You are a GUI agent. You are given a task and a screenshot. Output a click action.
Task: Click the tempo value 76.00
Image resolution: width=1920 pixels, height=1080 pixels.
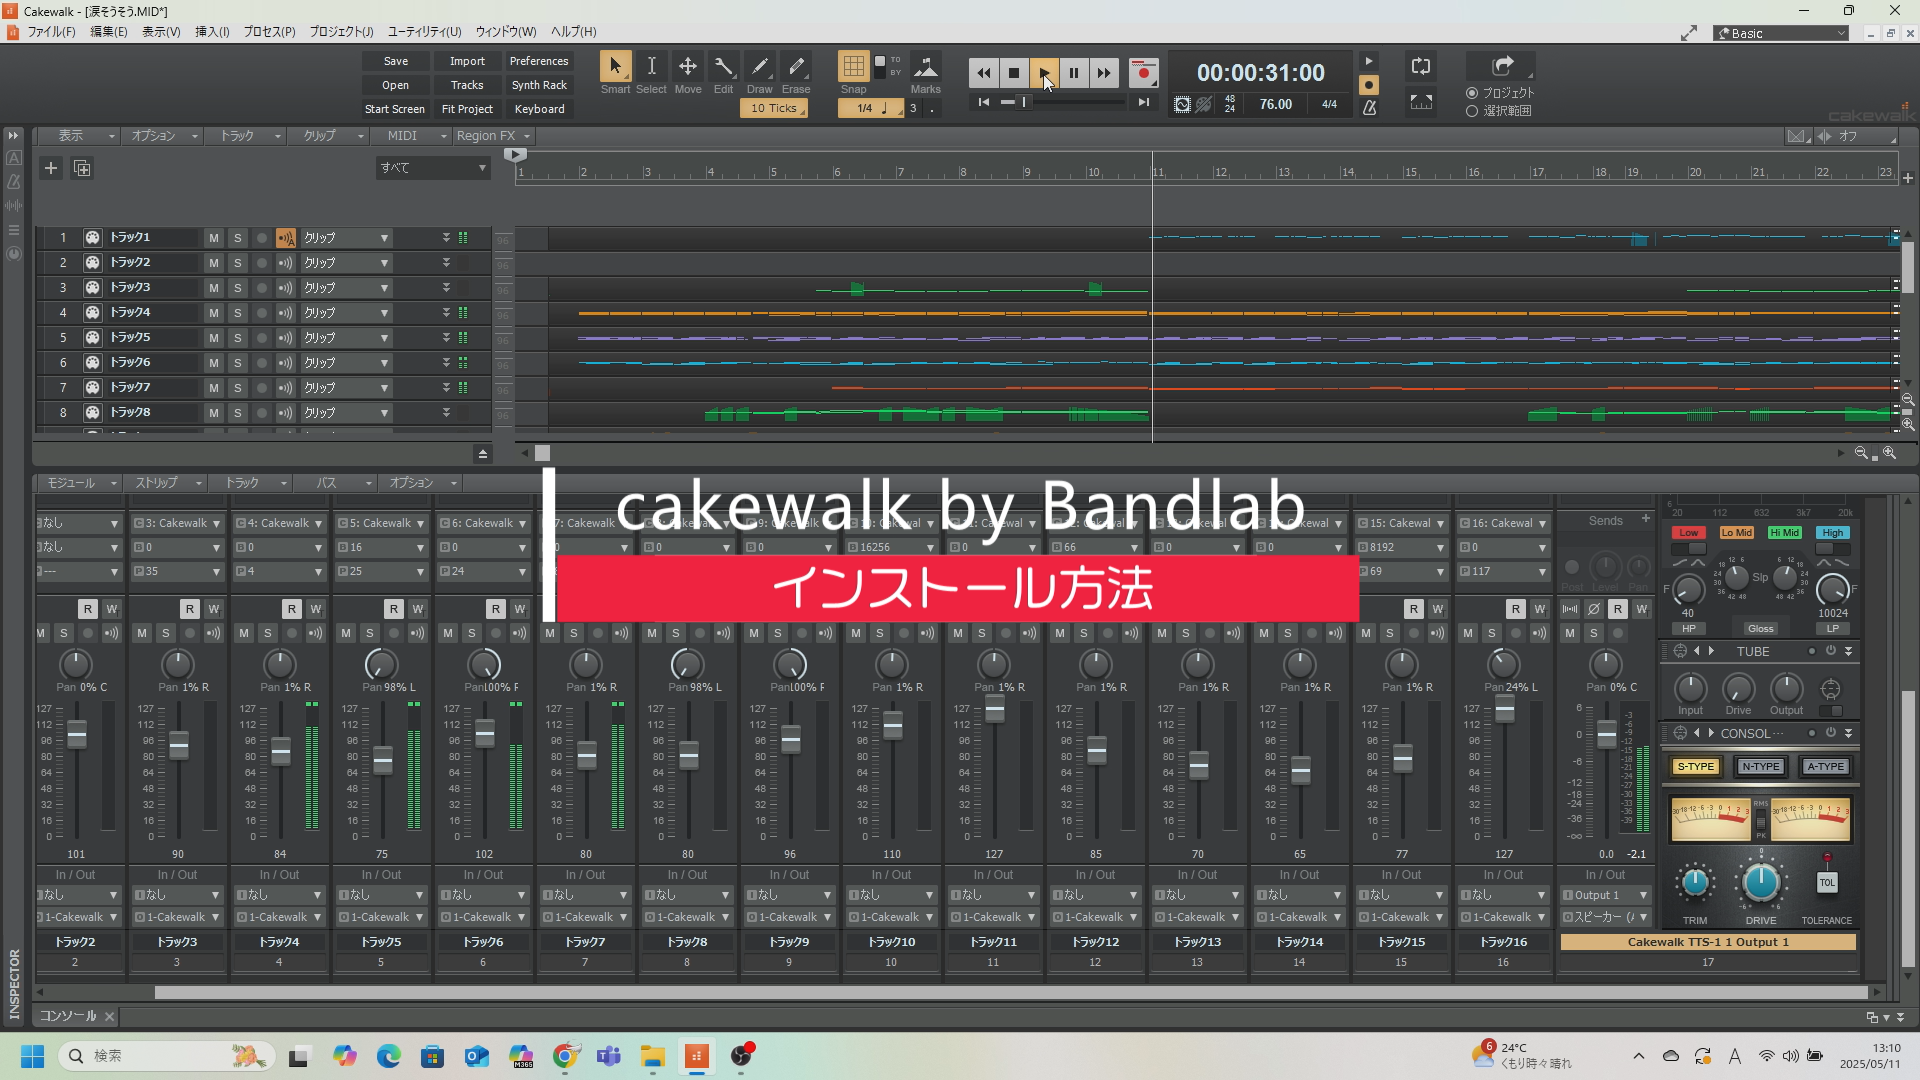pyautogui.click(x=1275, y=104)
